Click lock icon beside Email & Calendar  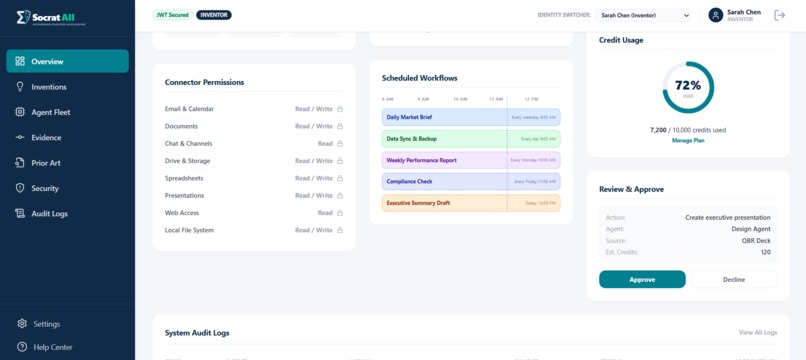[x=340, y=109]
